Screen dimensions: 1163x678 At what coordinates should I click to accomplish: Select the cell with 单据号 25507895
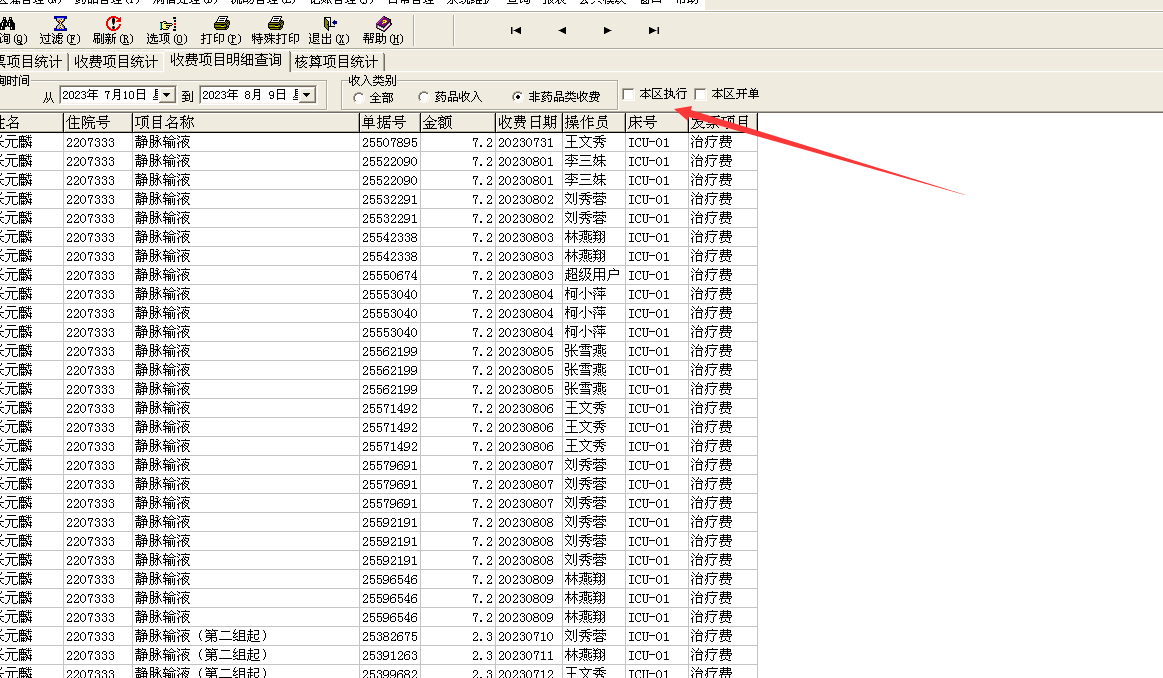389,142
